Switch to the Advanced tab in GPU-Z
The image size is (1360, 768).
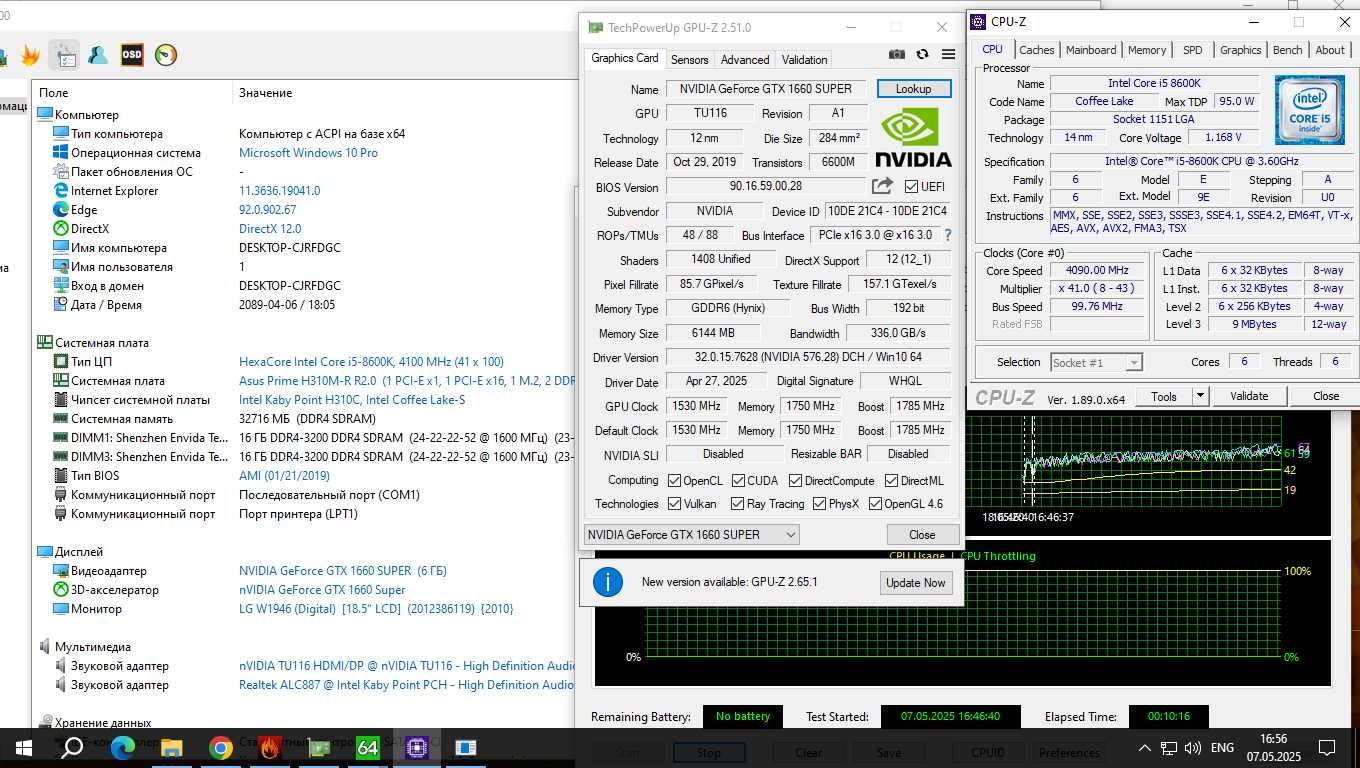[x=745, y=60]
